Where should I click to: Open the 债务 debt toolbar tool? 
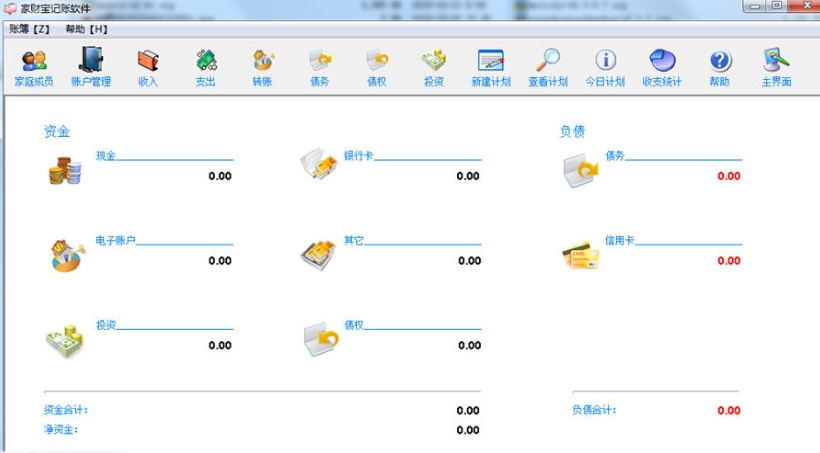click(320, 67)
